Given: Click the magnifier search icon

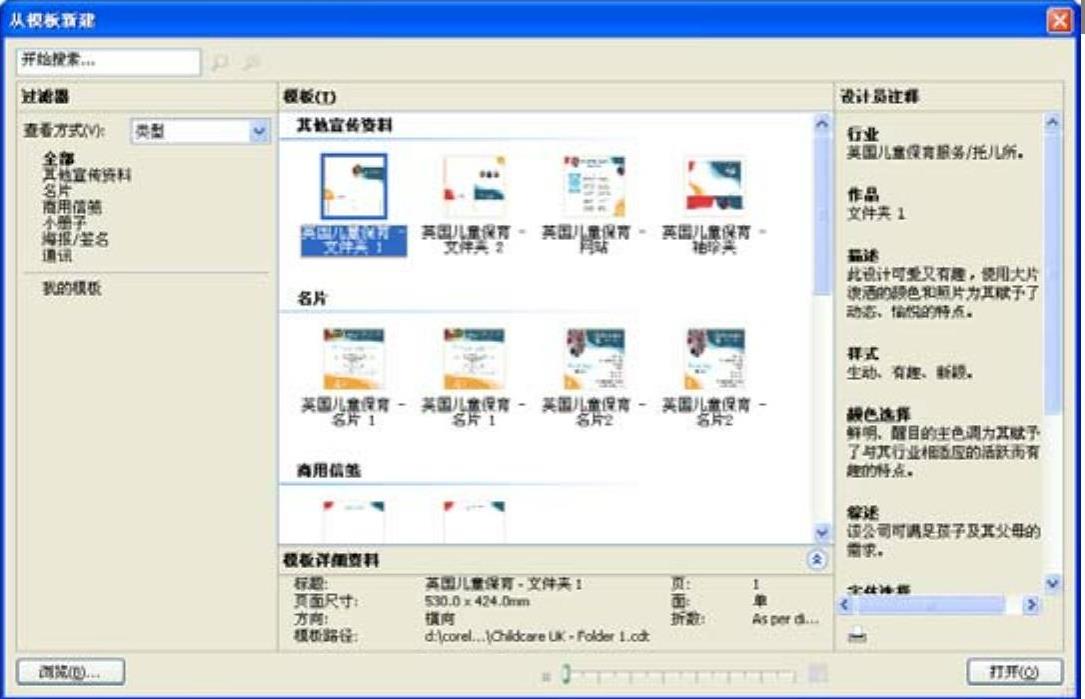Looking at the screenshot, I should (x=220, y=62).
